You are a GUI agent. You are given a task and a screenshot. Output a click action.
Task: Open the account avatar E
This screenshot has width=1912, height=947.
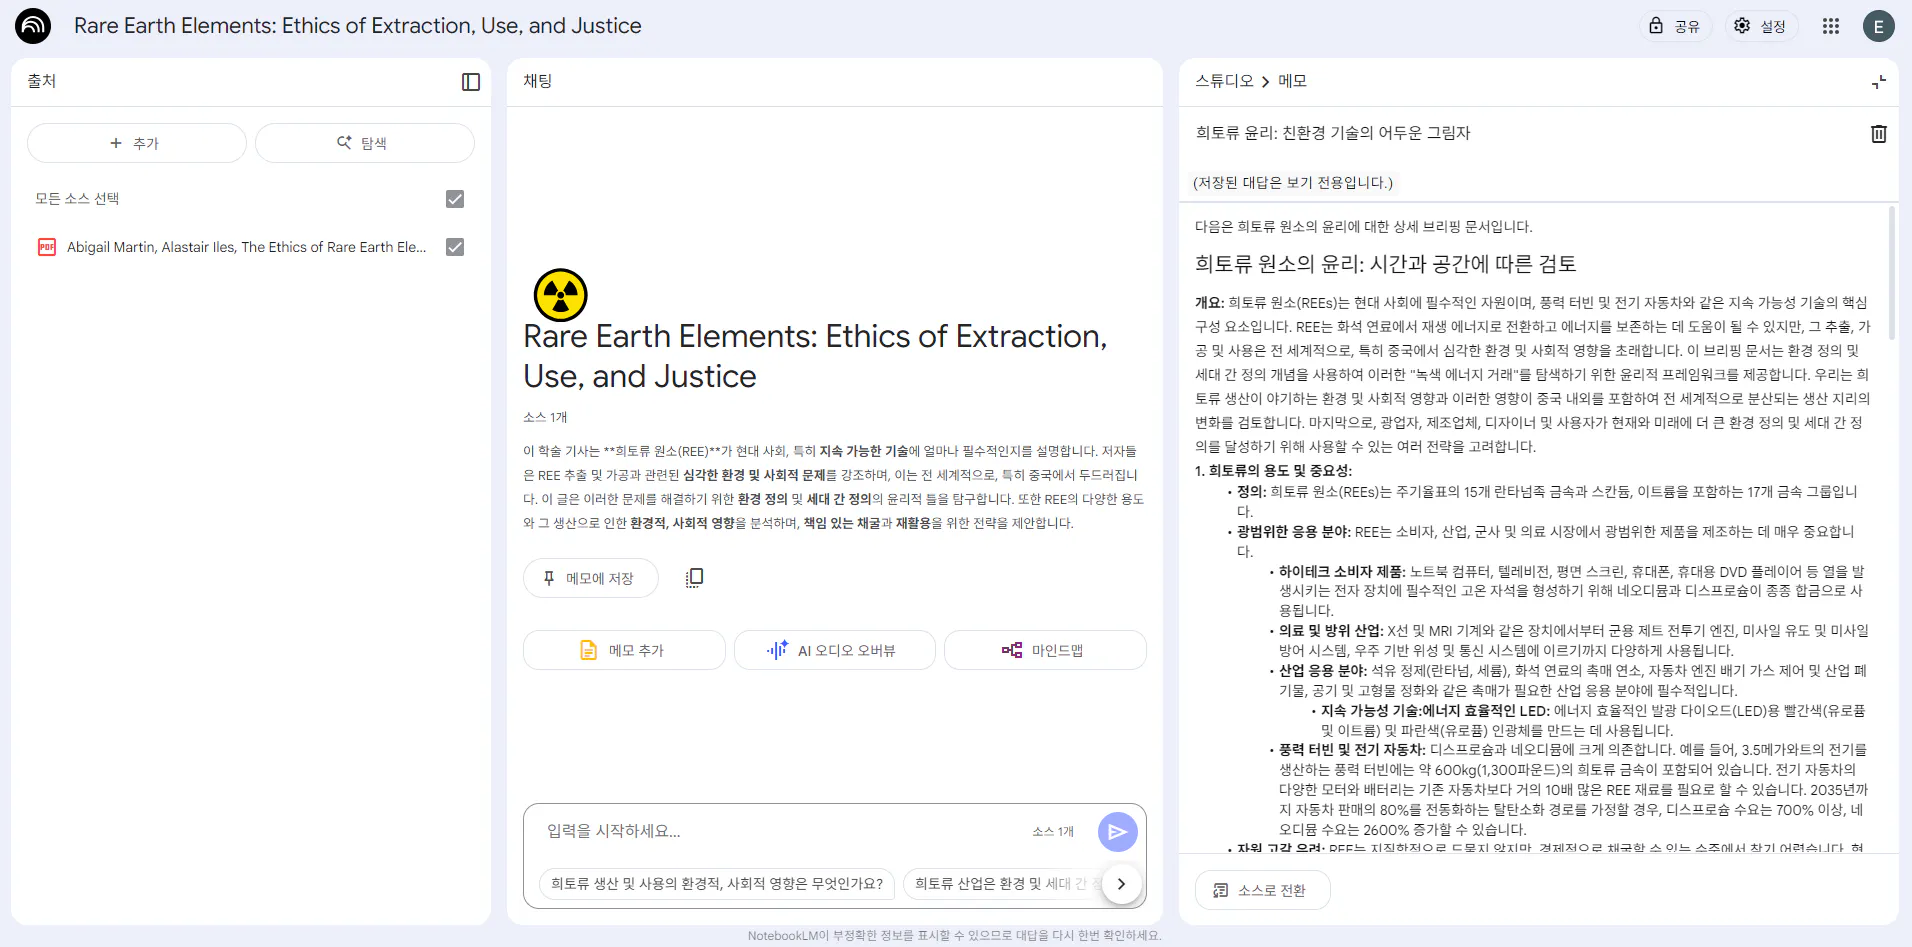[1879, 26]
